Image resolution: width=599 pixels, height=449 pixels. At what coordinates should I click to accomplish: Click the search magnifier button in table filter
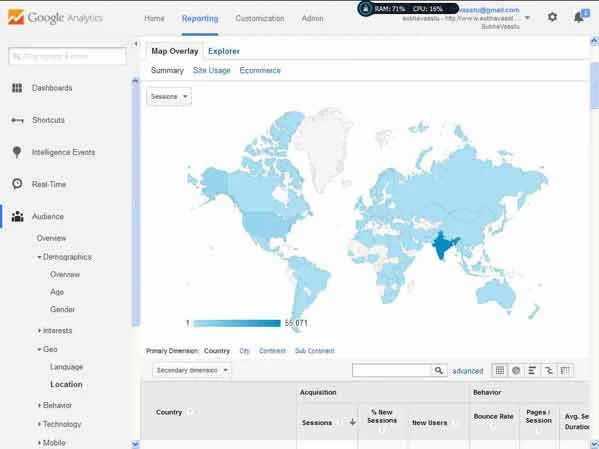pyautogui.click(x=439, y=370)
